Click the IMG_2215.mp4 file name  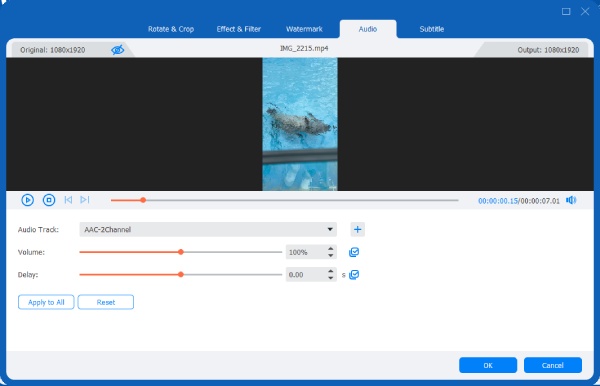coord(304,49)
